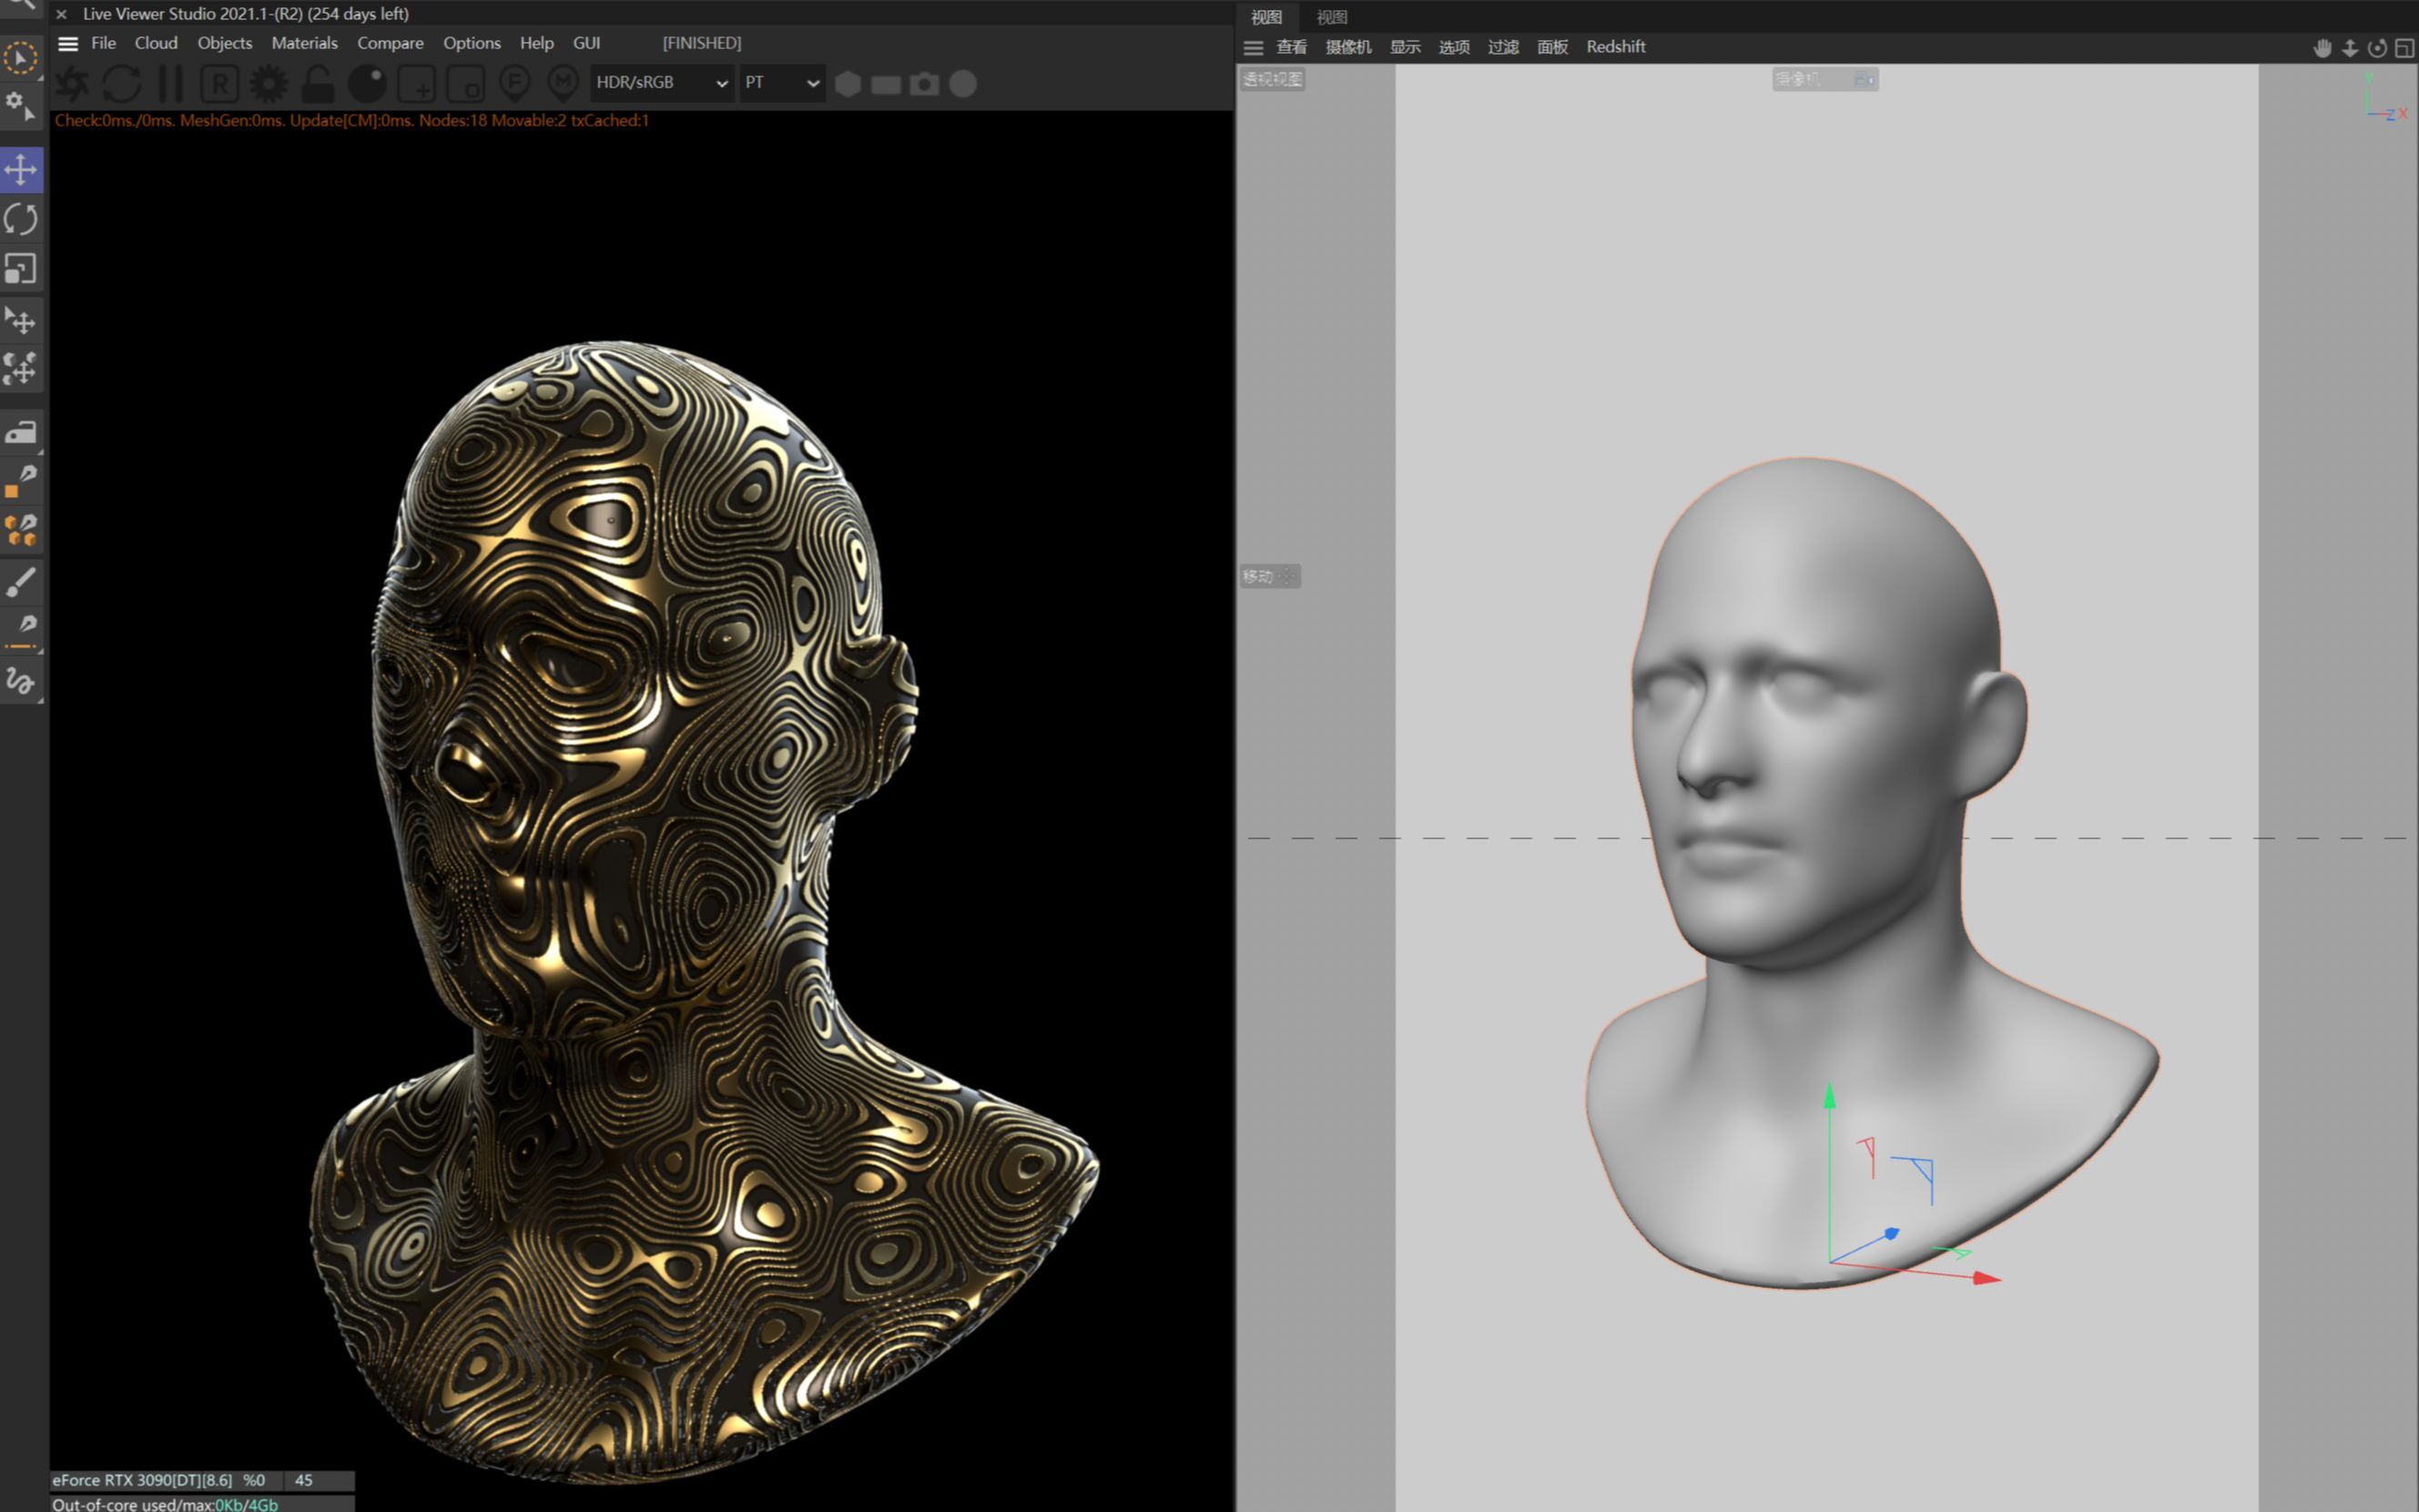
Task: Toggle clay mode sphere button
Action: click(x=367, y=84)
